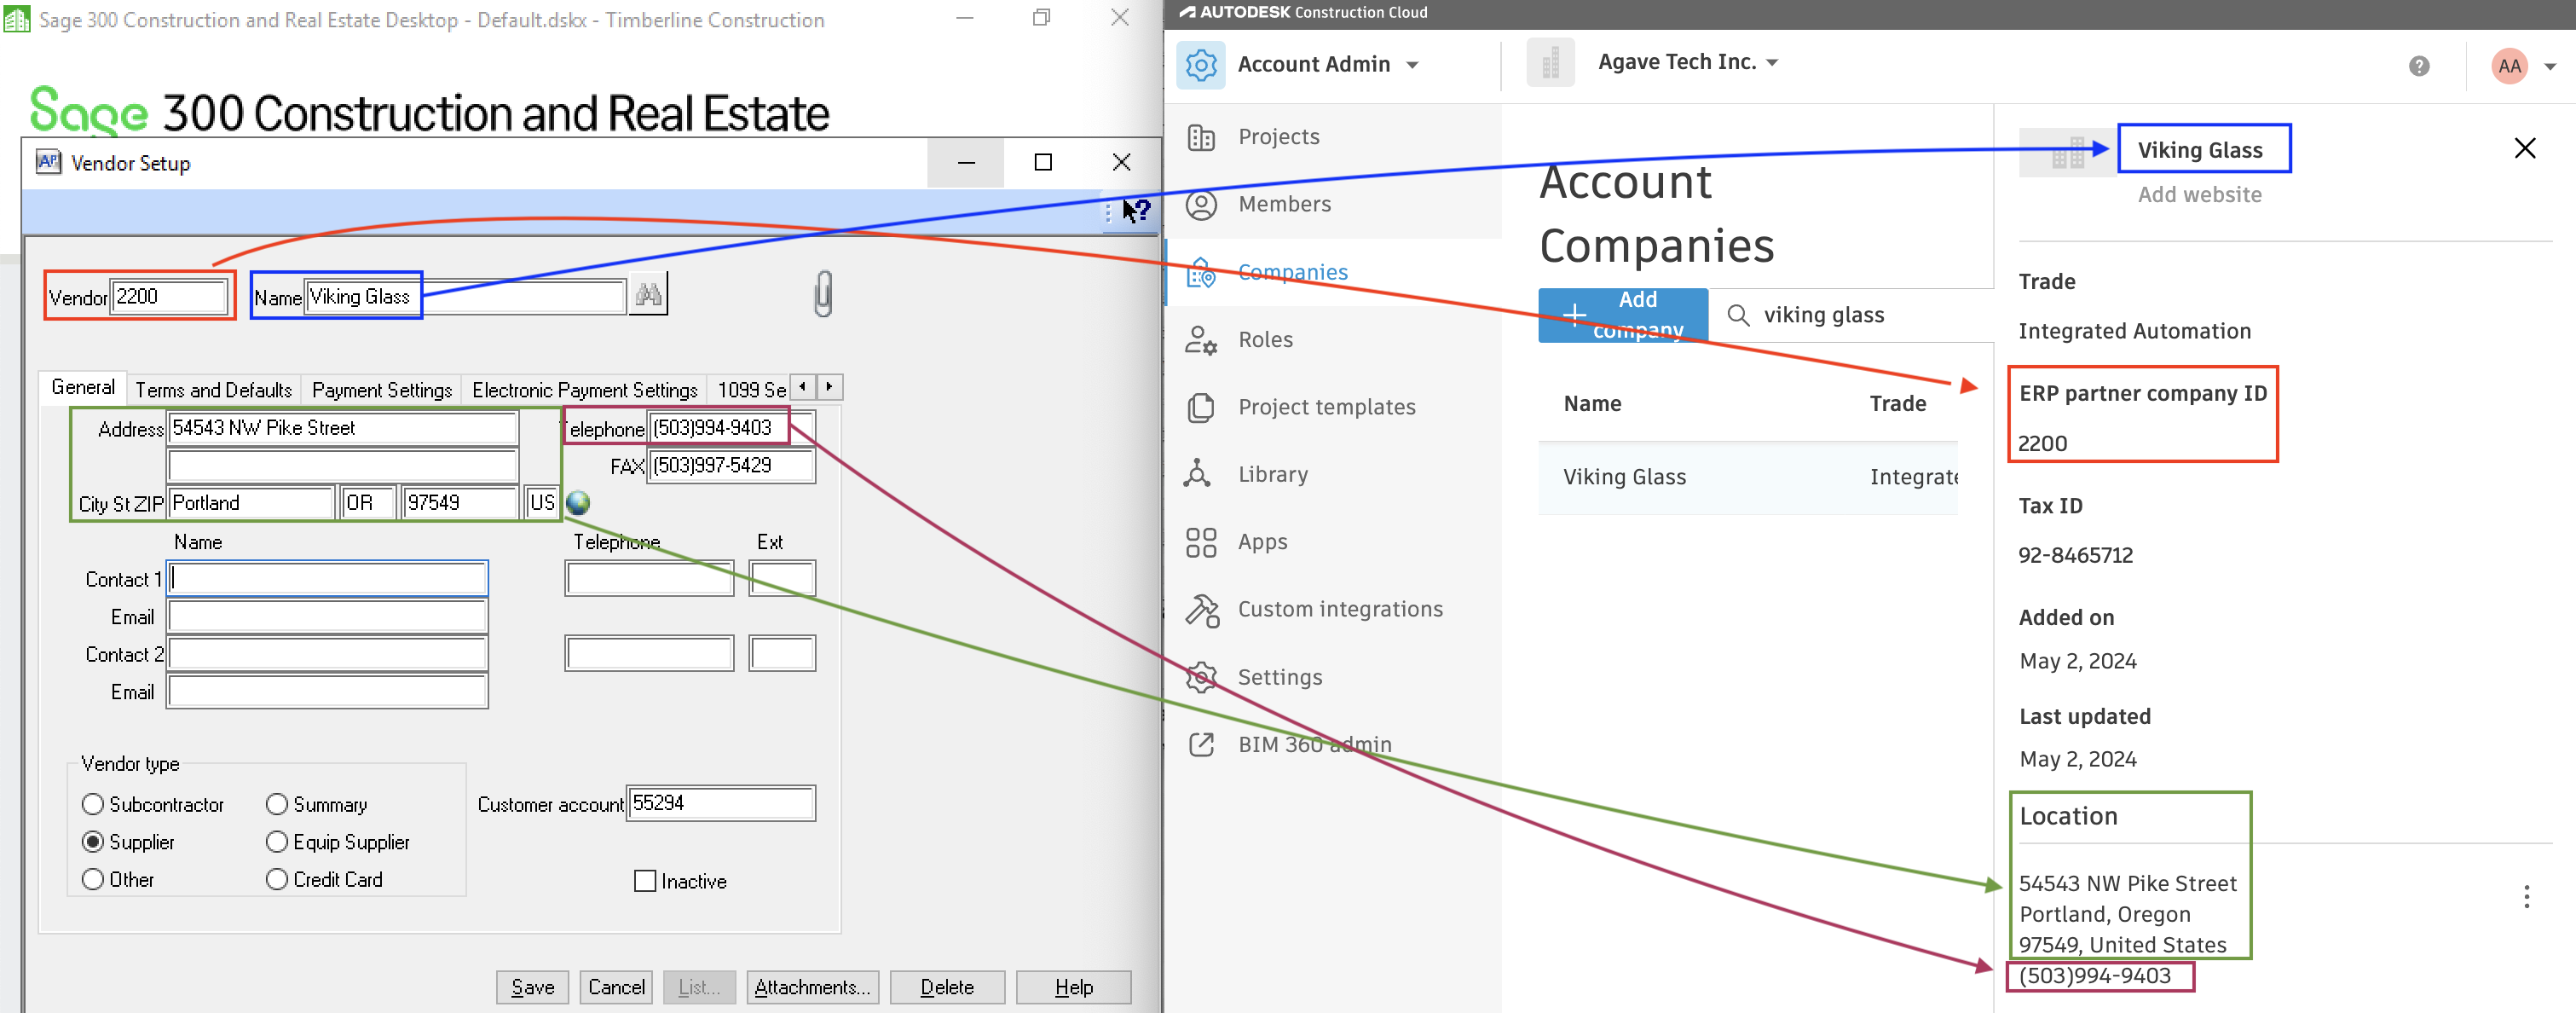Switch to the Terms and Defaults tab

[x=214, y=390]
